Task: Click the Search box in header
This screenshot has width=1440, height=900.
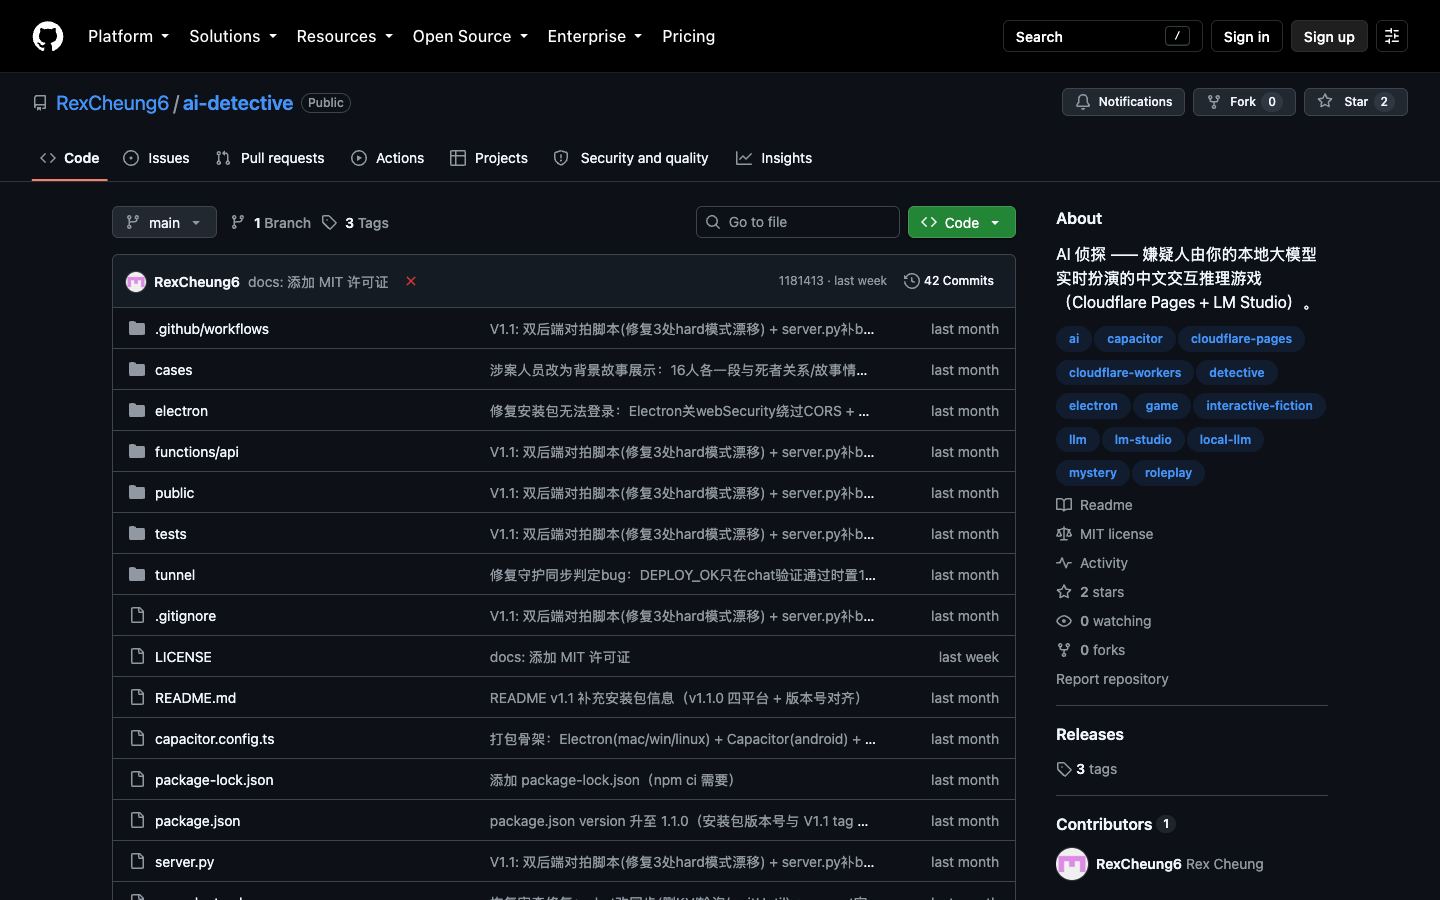Action: [1102, 36]
